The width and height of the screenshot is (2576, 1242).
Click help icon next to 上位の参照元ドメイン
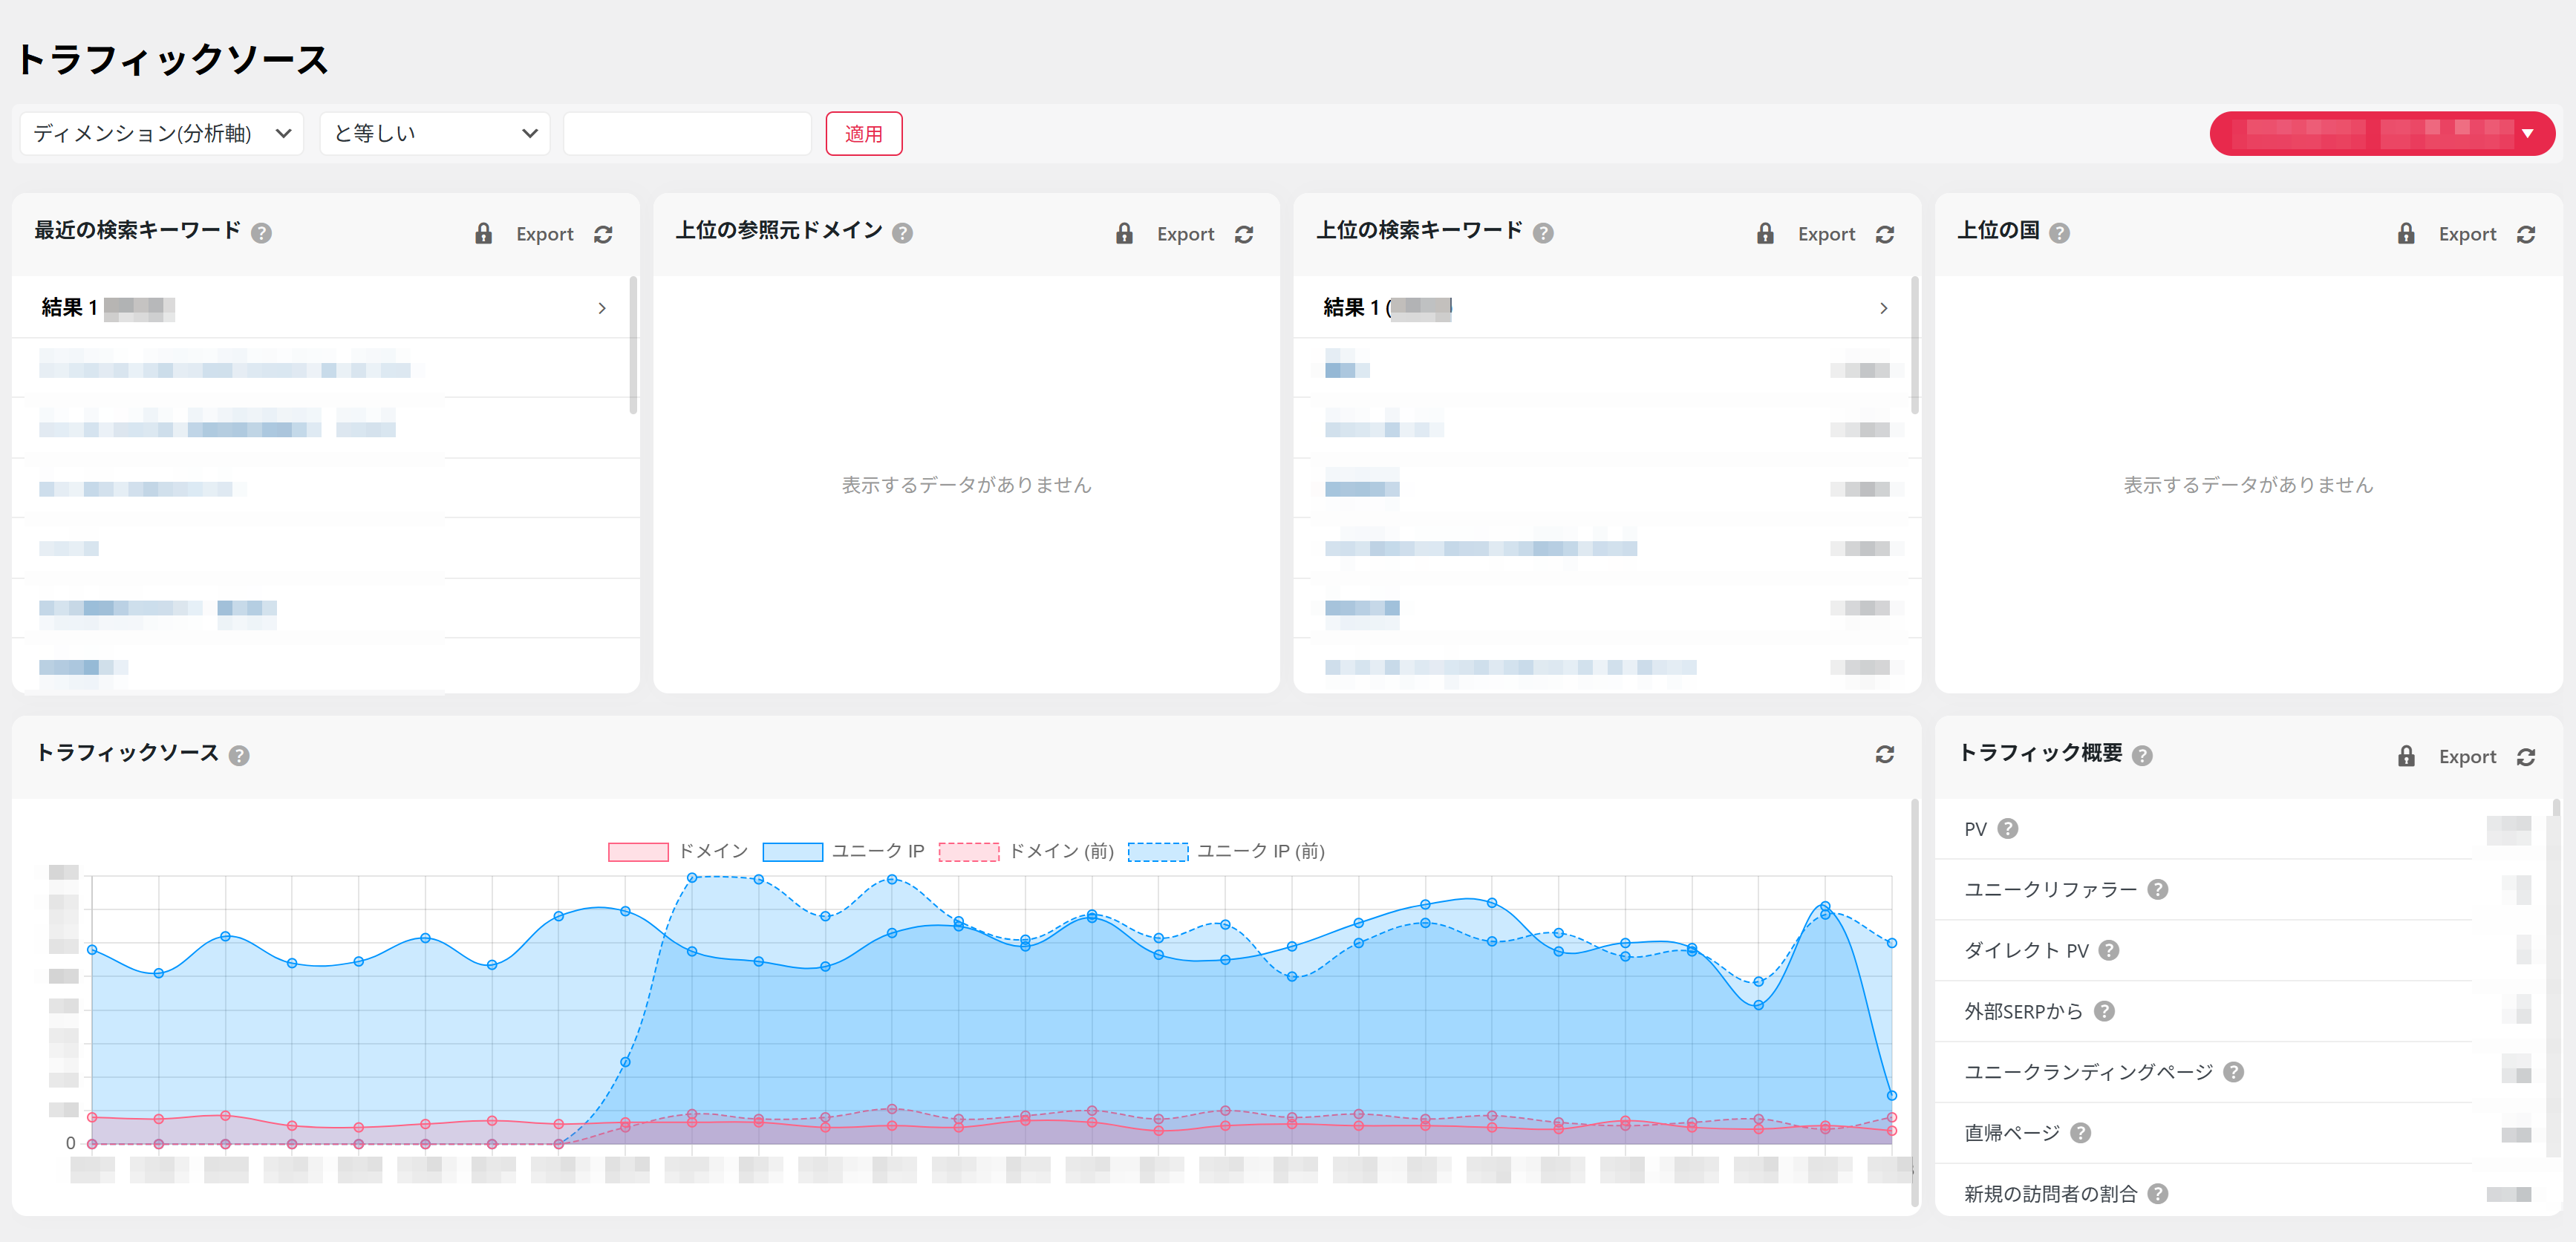click(902, 233)
